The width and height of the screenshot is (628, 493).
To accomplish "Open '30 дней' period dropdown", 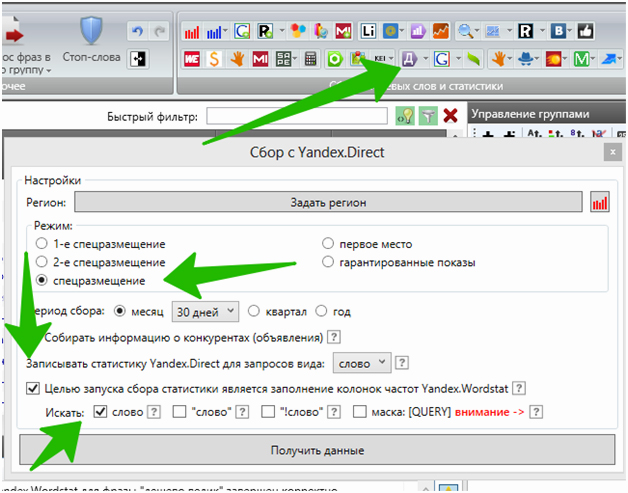I will pyautogui.click(x=205, y=312).
